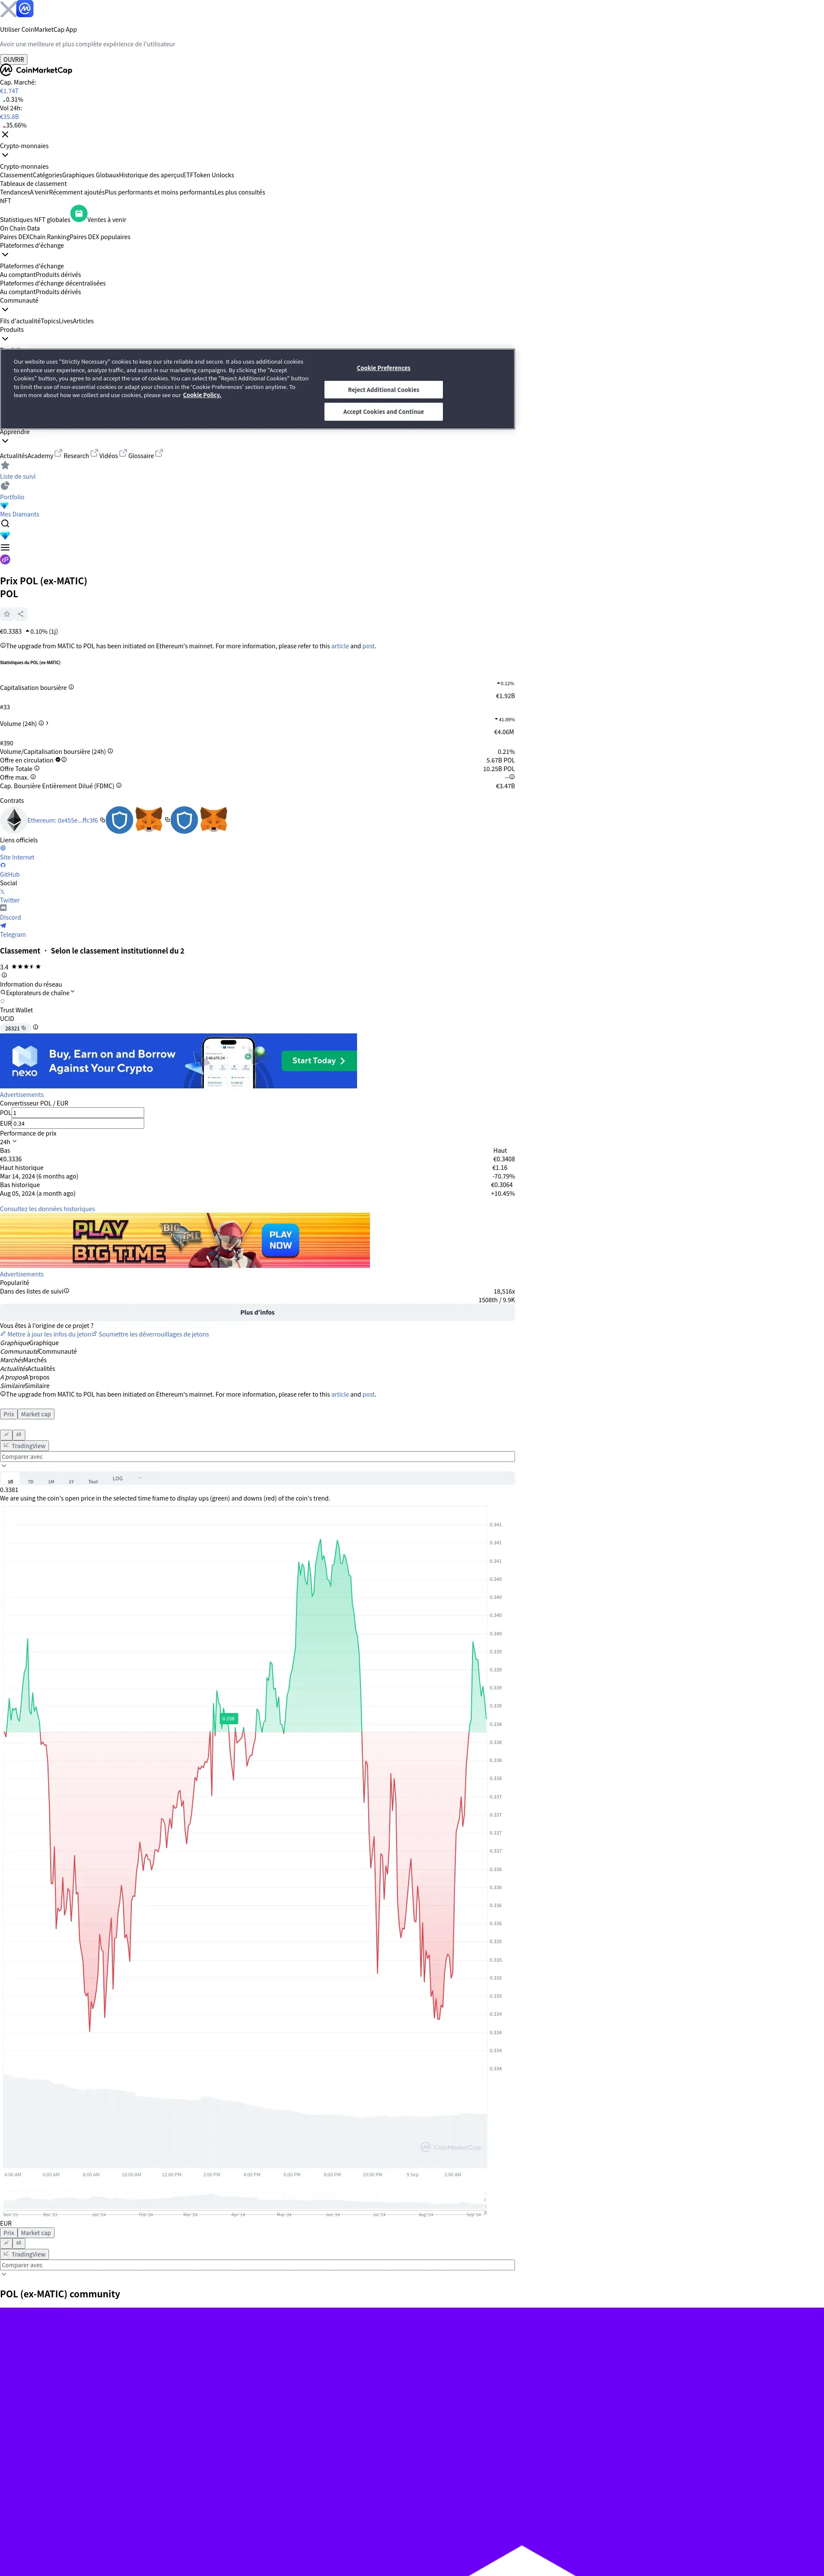The image size is (824, 2576).
Task: Click the Liste de suivi star icon
Action: coord(5,466)
